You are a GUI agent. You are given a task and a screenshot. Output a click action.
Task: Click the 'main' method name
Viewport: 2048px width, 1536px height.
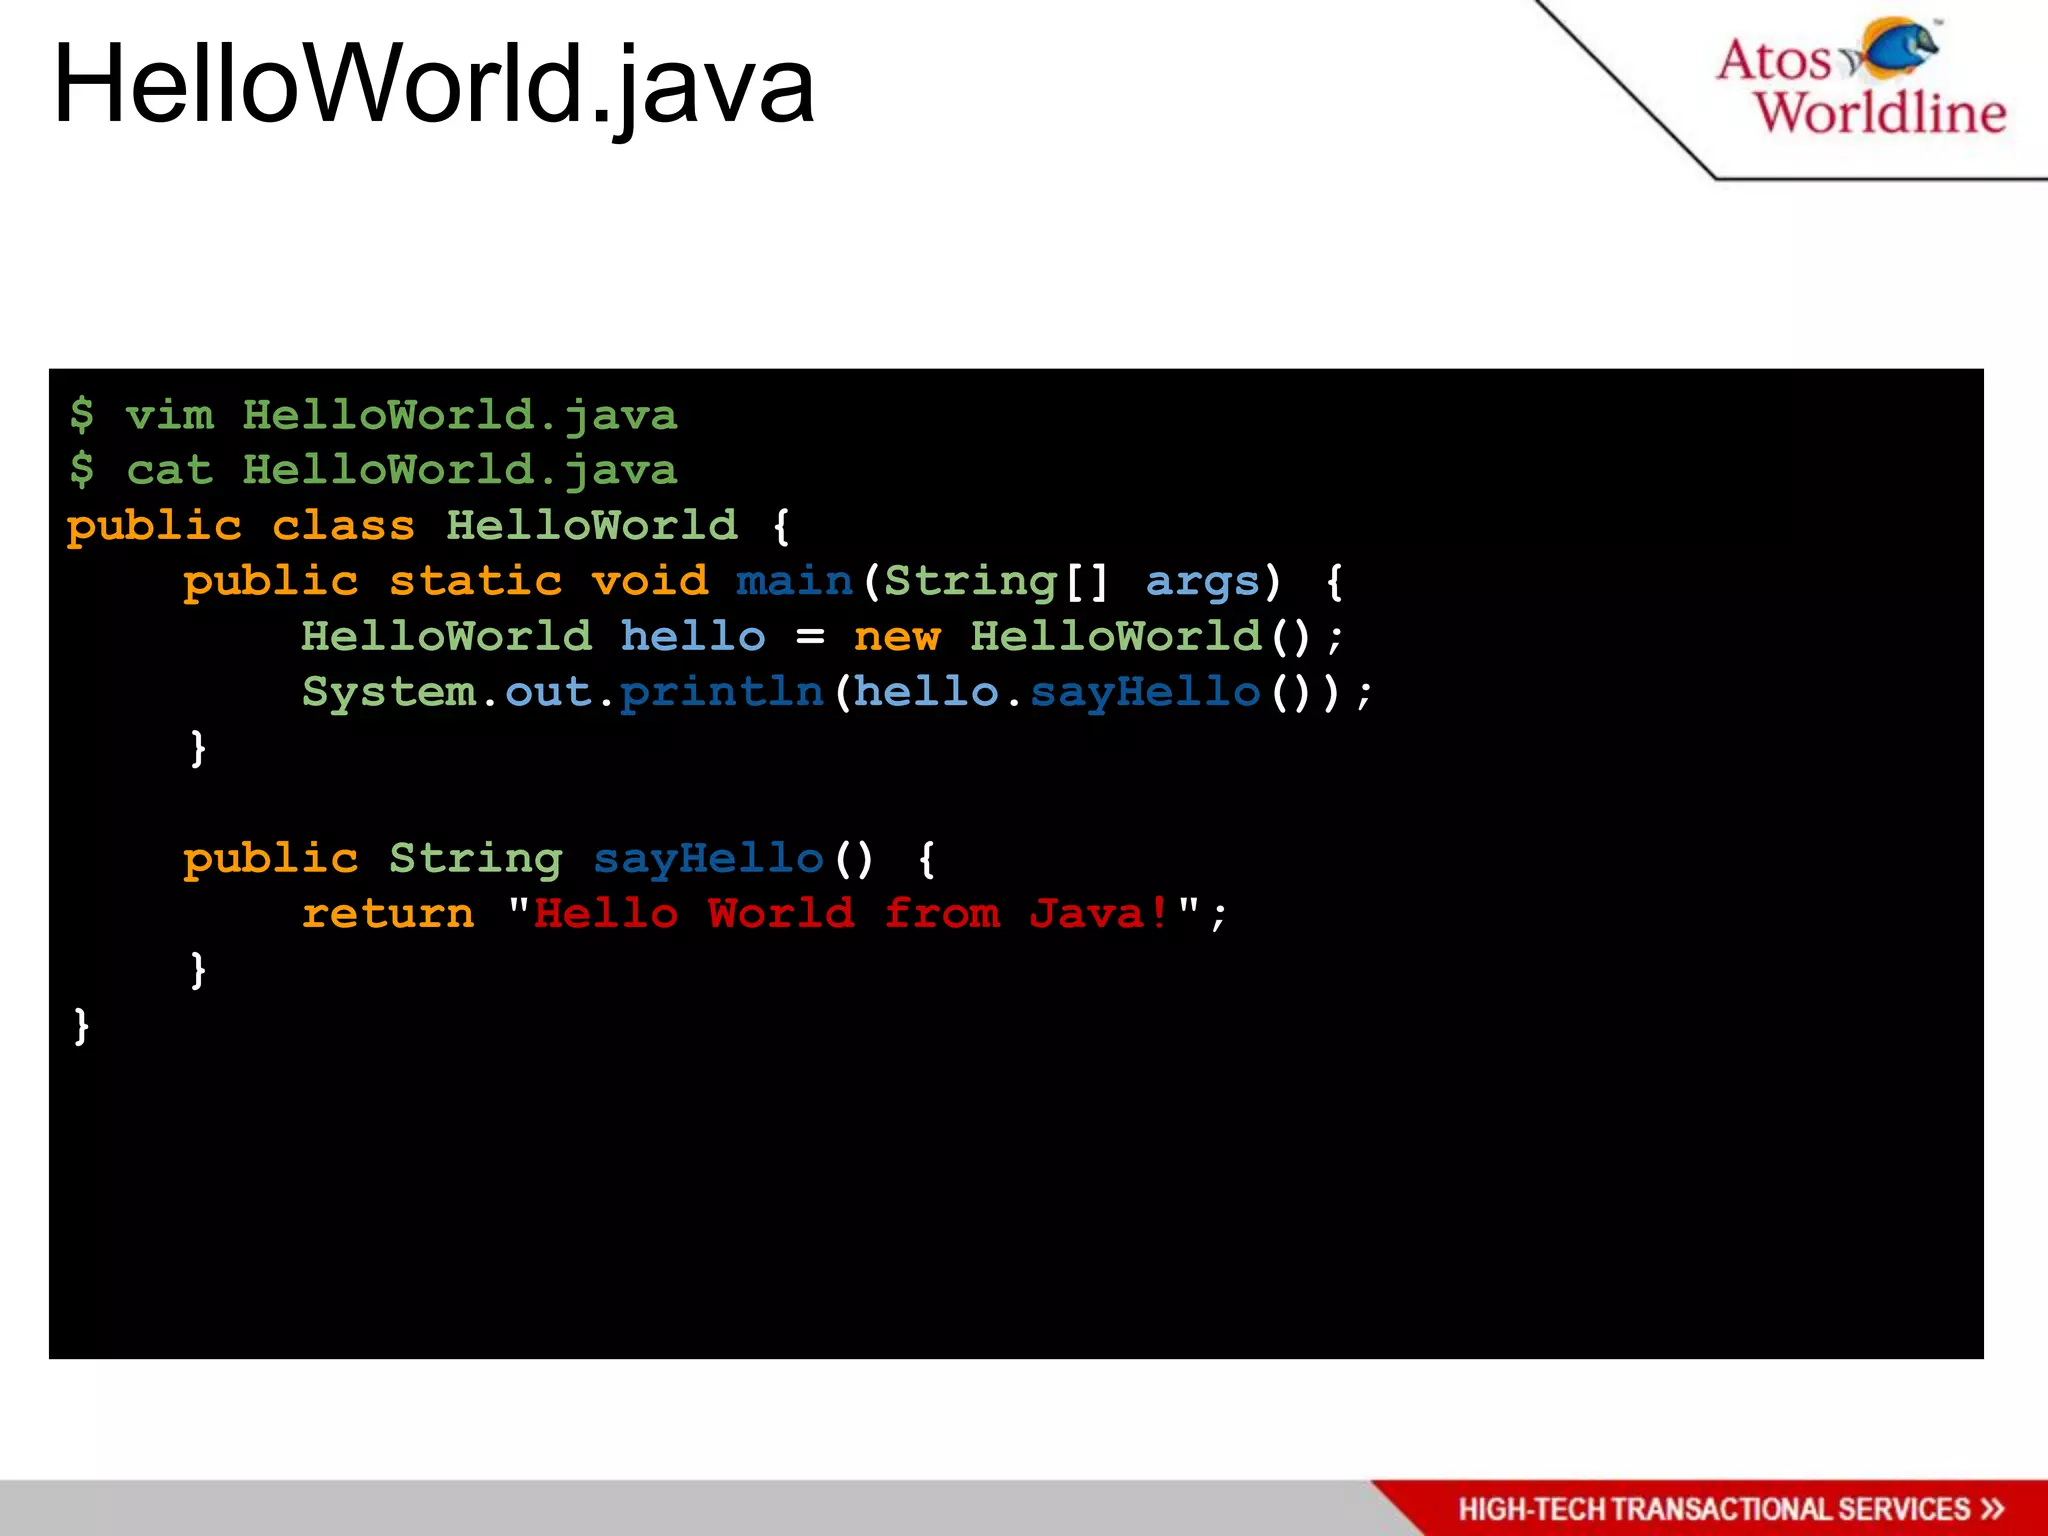[x=794, y=581]
